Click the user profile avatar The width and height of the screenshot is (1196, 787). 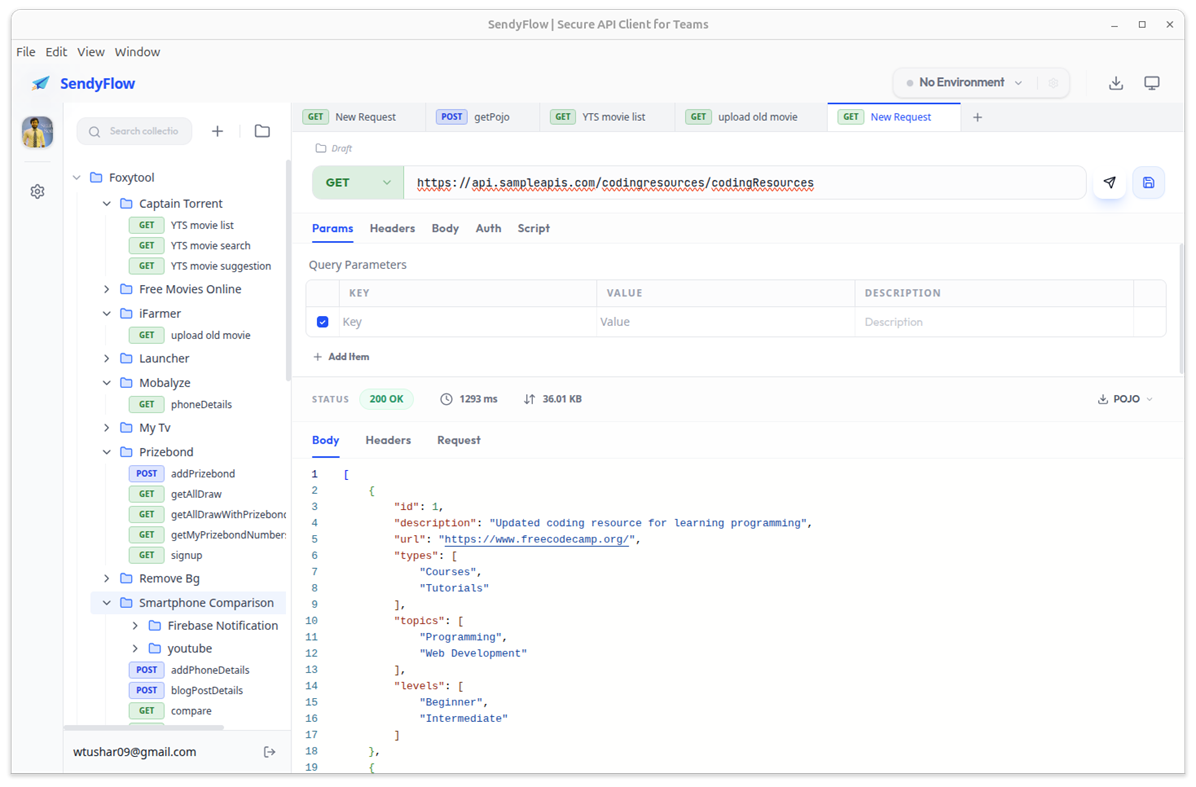coord(37,132)
